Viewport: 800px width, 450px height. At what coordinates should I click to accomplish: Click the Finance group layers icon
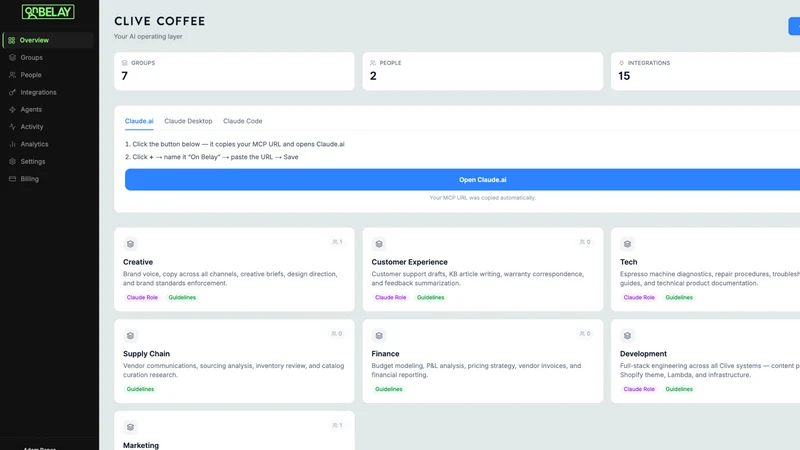coord(379,336)
